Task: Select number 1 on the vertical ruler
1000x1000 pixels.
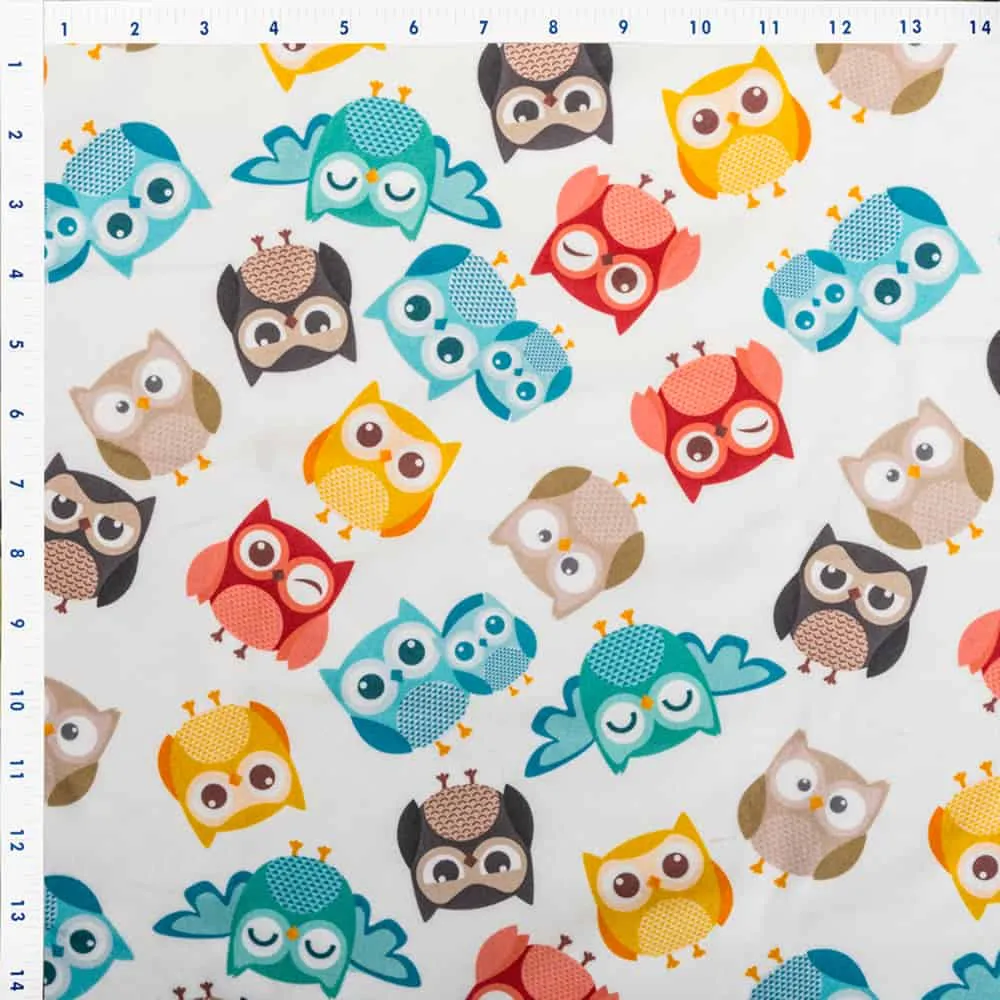Action: (17, 64)
